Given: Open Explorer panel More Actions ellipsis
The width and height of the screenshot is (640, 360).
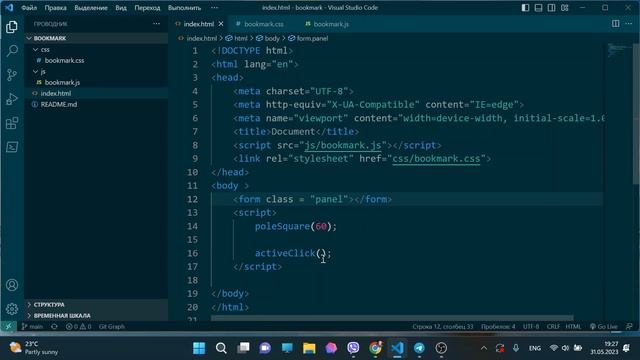Looking at the screenshot, I should pos(156,24).
